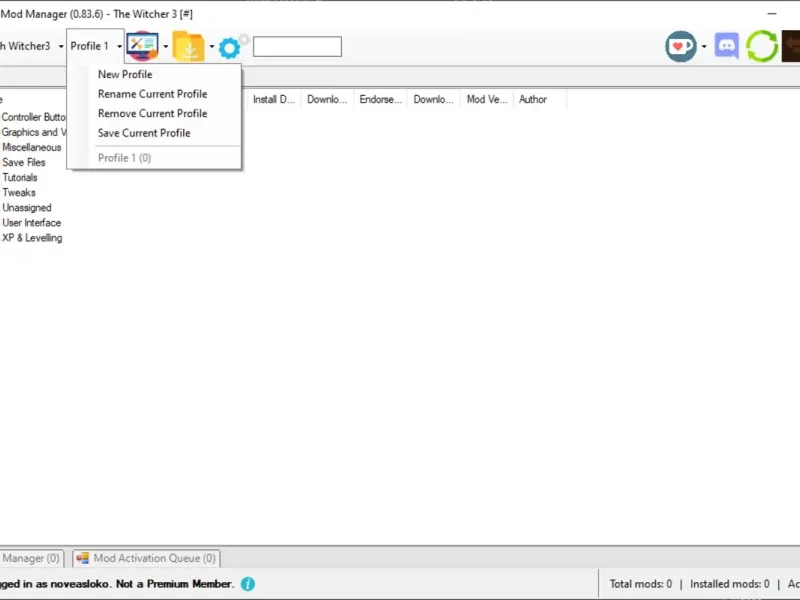This screenshot has height=600, width=800.
Task: Select the Save Files category
Action: pos(23,162)
